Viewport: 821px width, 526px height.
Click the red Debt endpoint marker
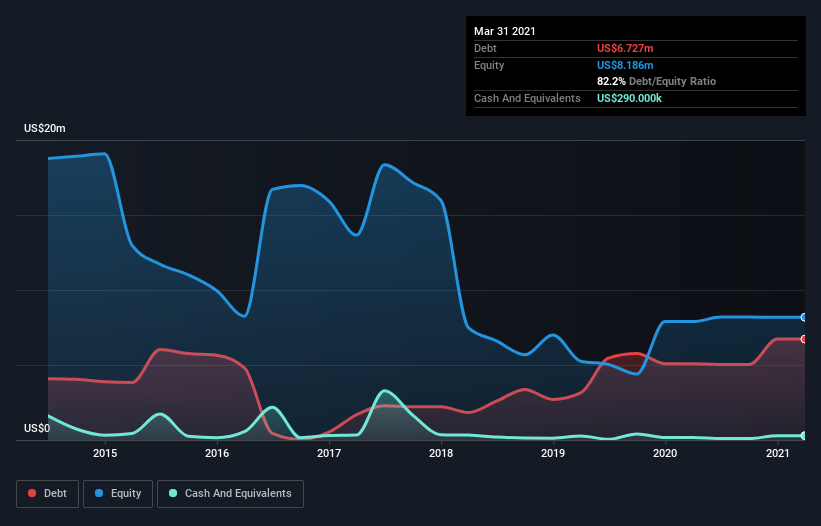coord(804,339)
